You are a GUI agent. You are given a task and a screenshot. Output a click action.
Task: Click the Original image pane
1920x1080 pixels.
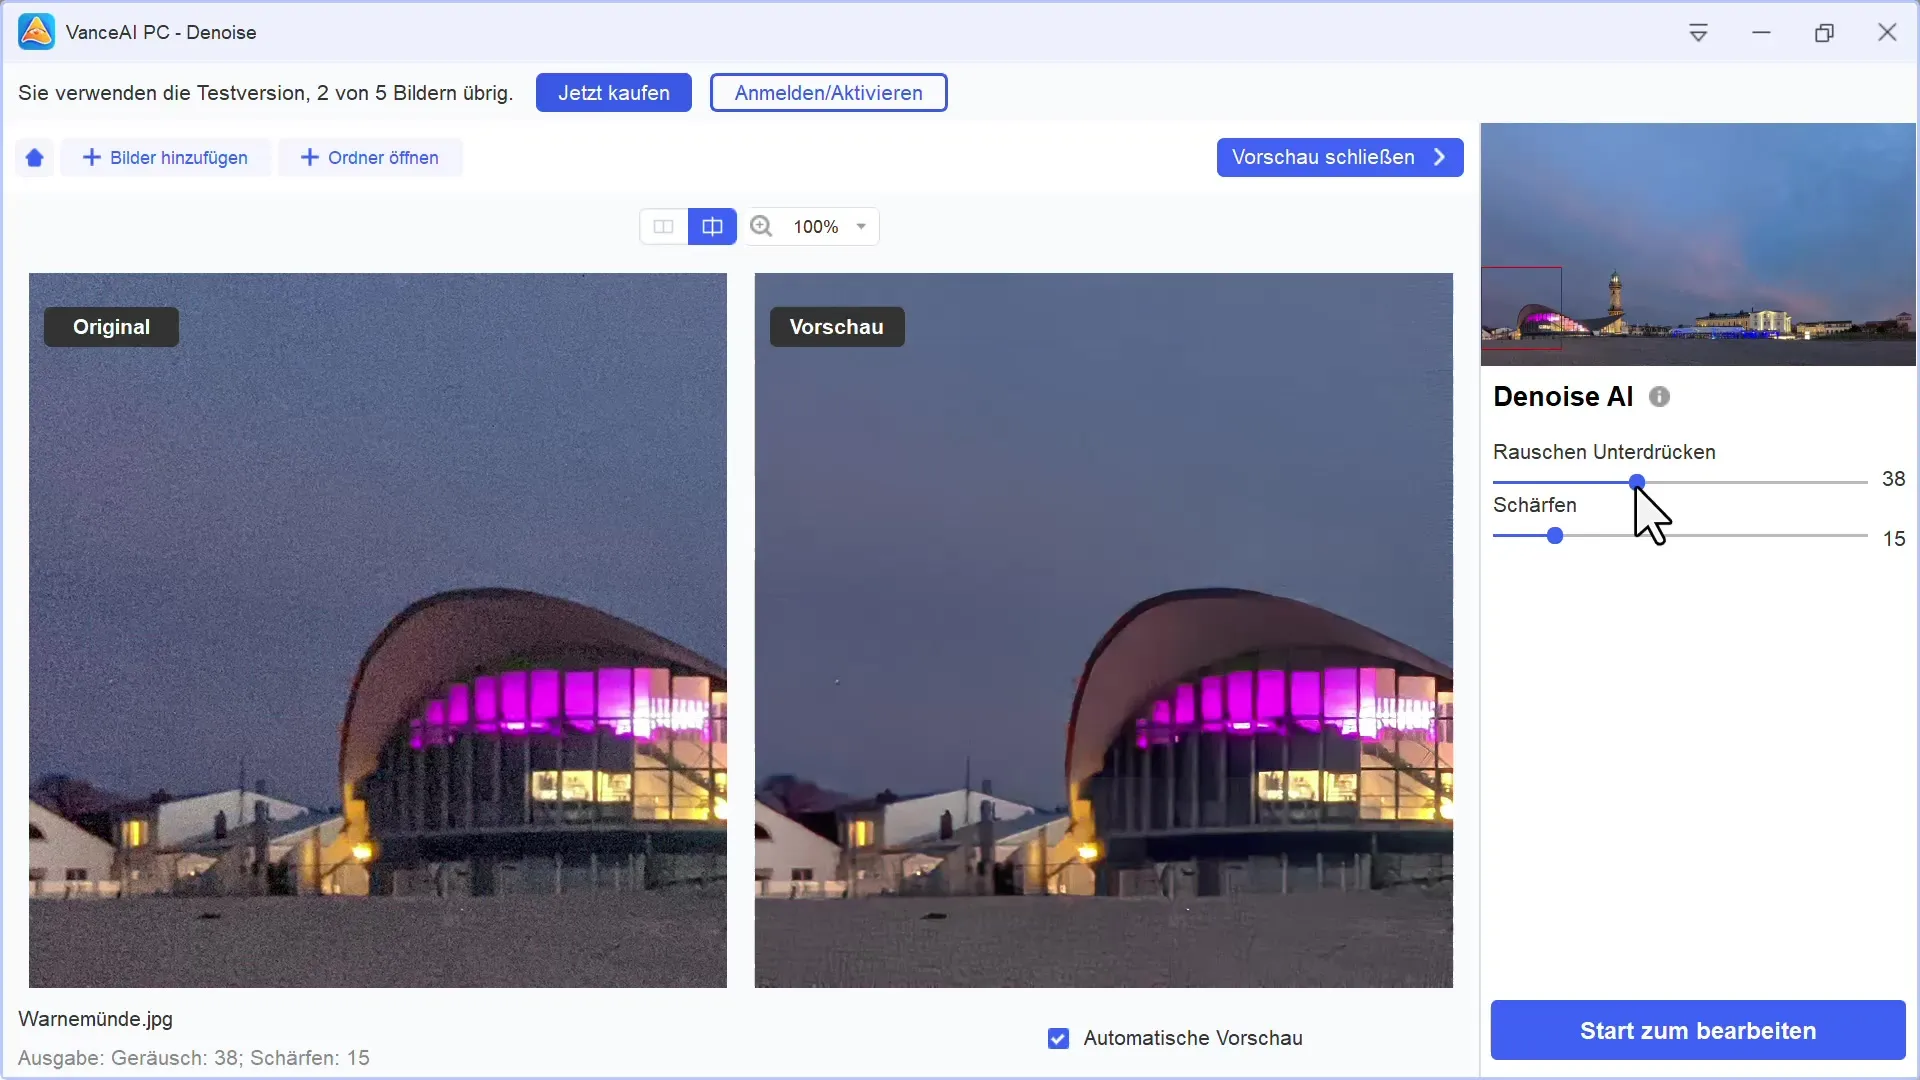378,630
